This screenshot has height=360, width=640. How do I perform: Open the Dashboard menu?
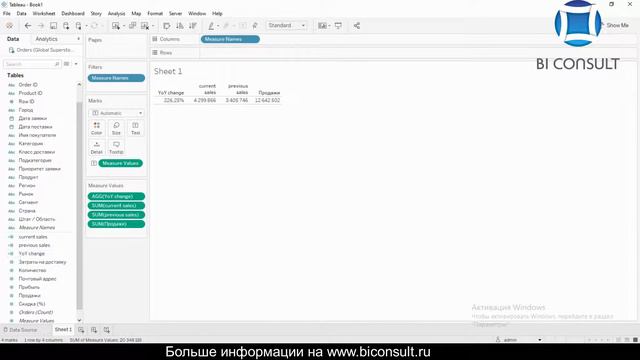(73, 13)
